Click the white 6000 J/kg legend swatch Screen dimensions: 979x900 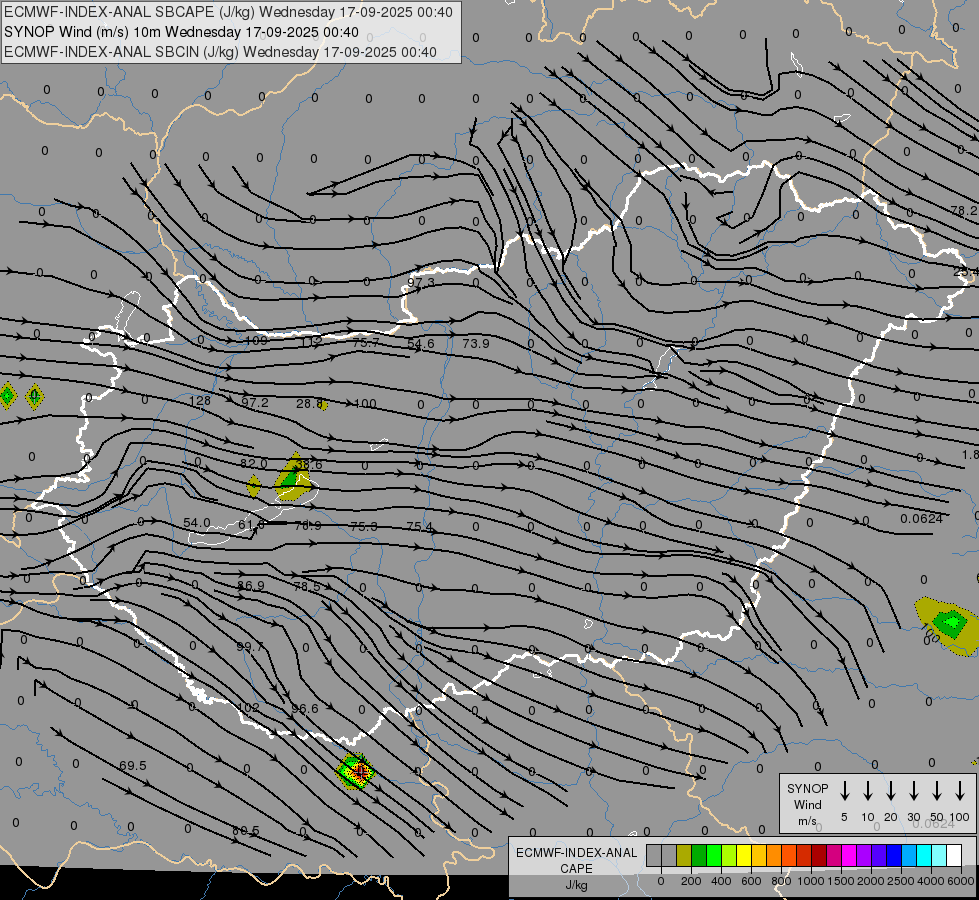point(954,856)
